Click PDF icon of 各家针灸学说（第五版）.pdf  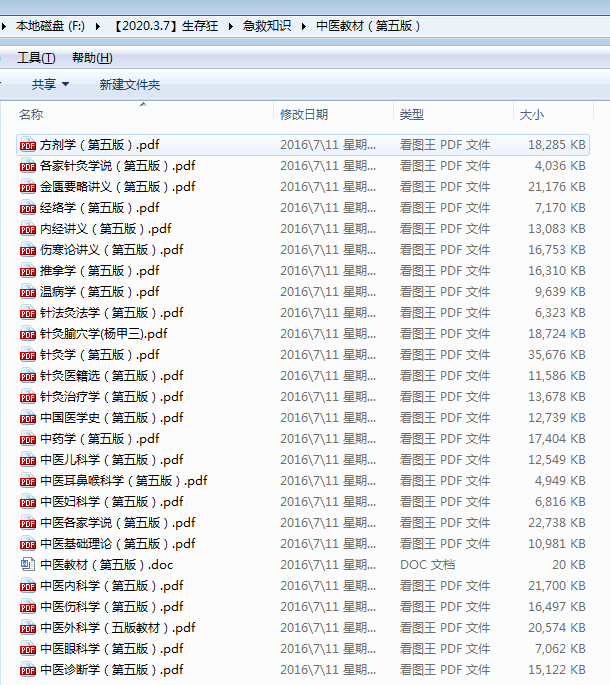(28, 166)
